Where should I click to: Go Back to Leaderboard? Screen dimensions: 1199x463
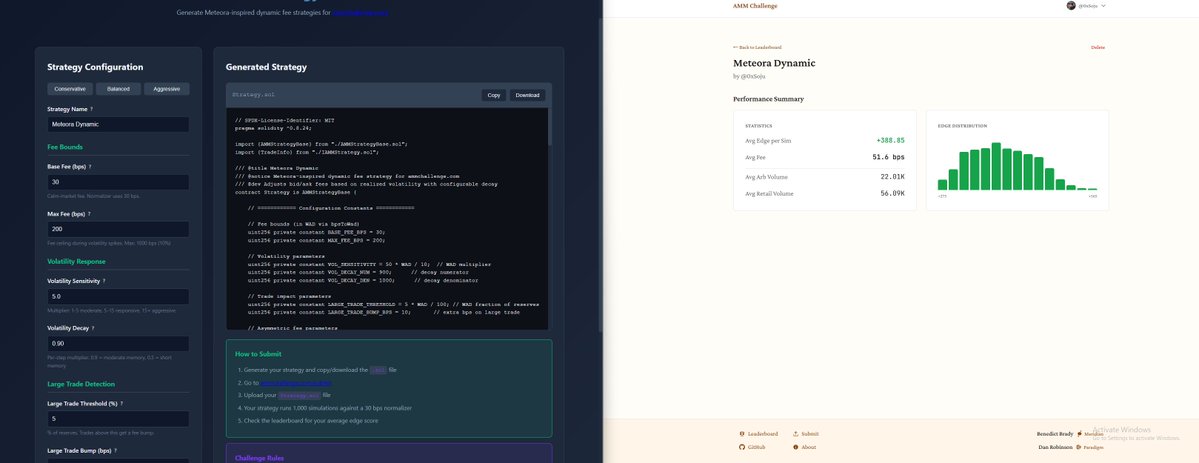(x=757, y=47)
